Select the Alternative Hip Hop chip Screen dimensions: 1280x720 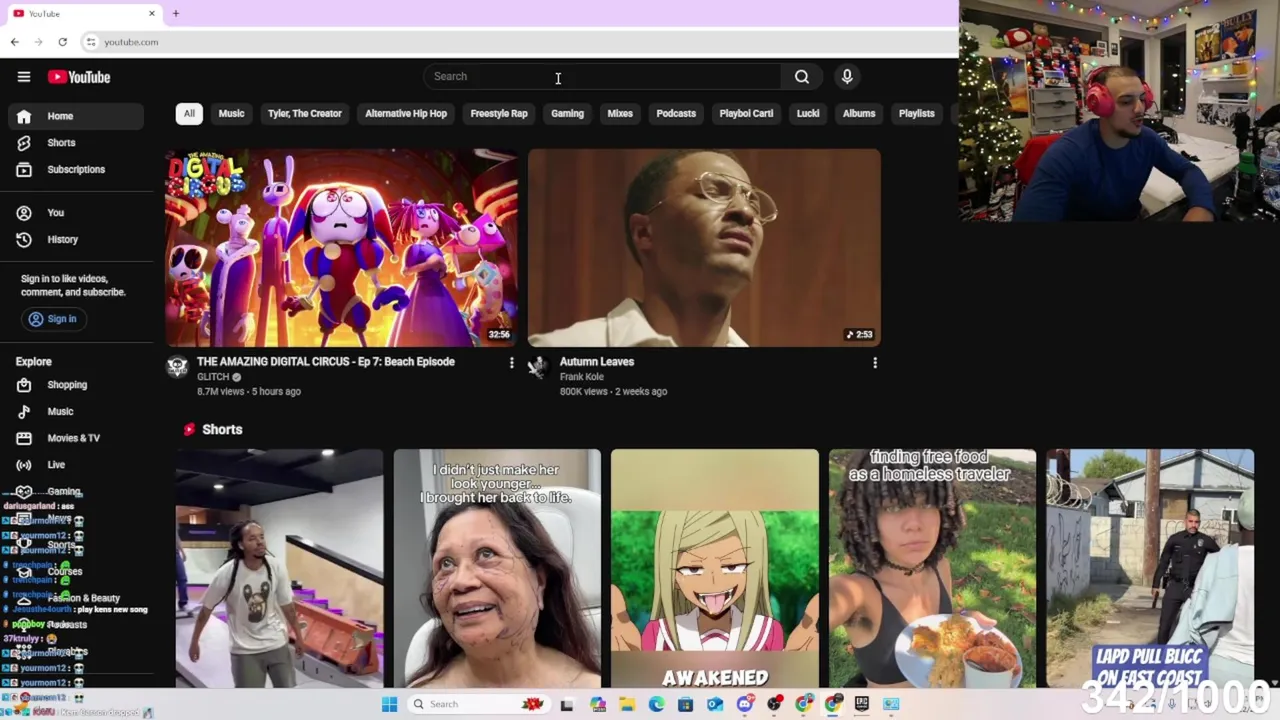[406, 113]
